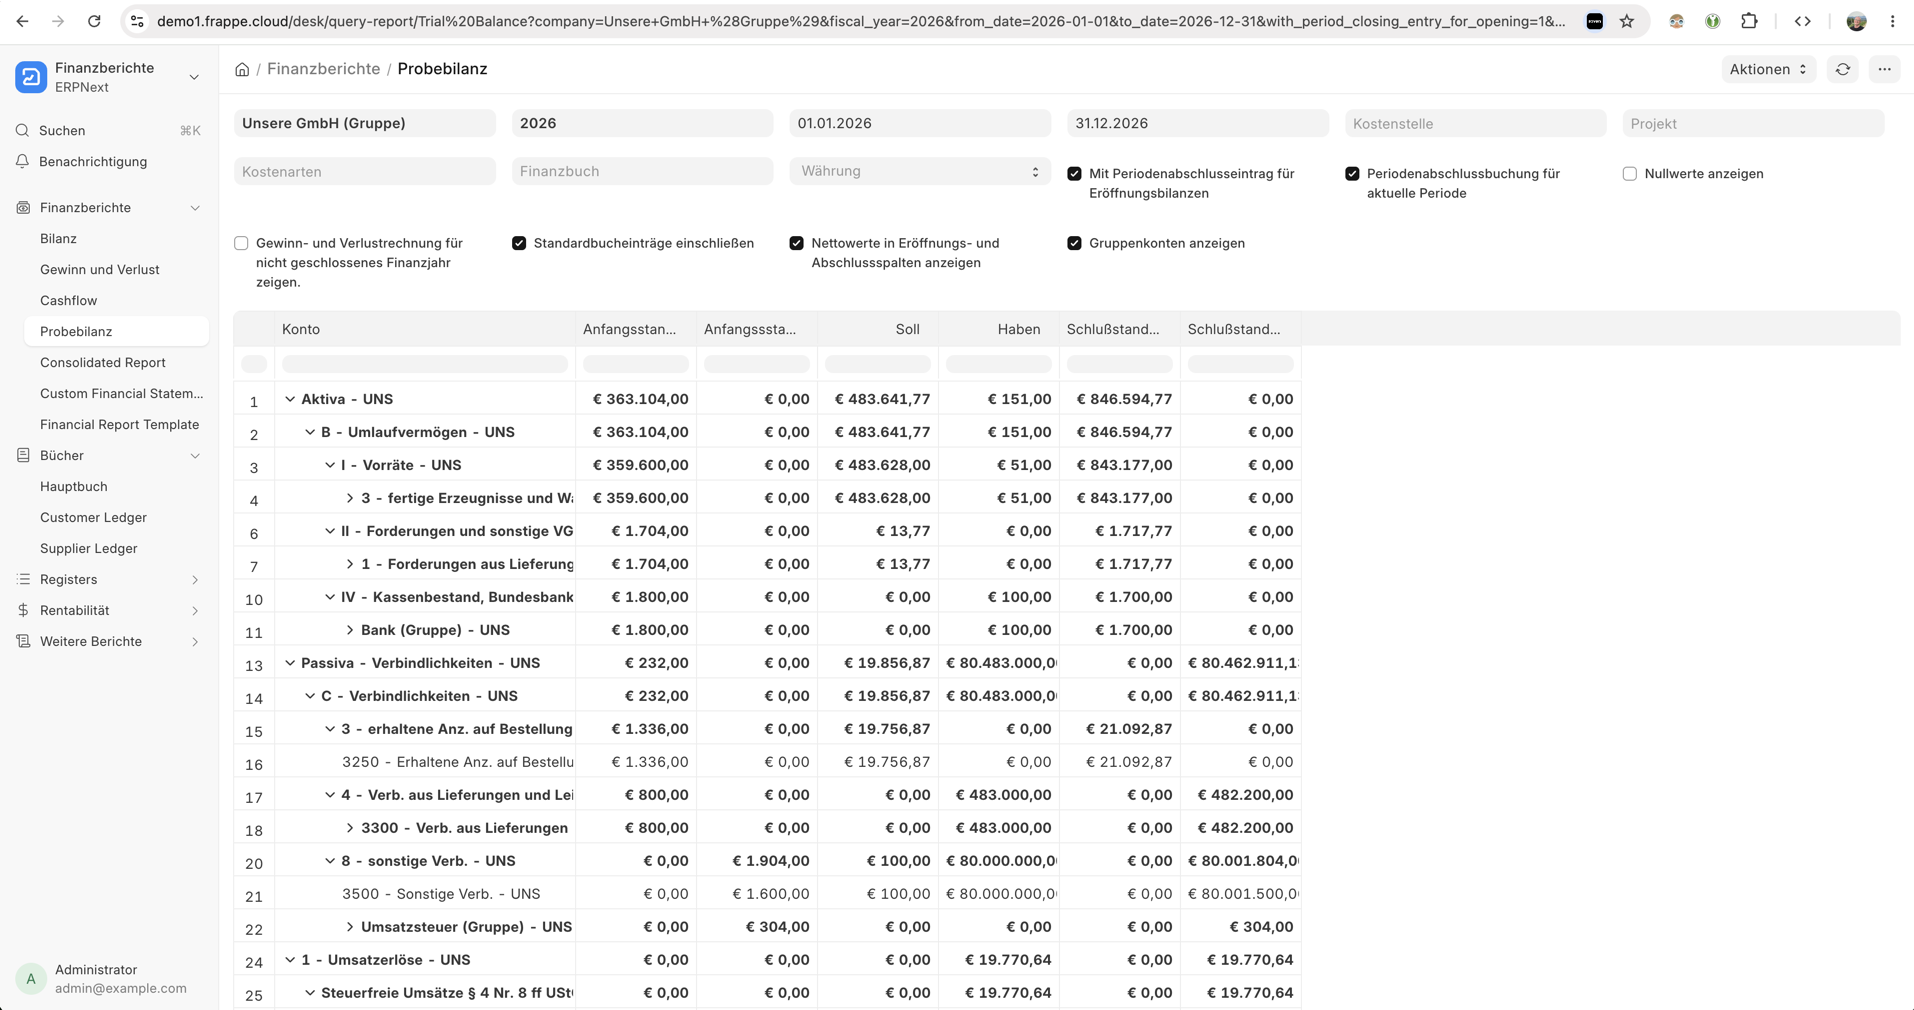Click the Suchen magnifier icon in sidebar

pos(23,130)
